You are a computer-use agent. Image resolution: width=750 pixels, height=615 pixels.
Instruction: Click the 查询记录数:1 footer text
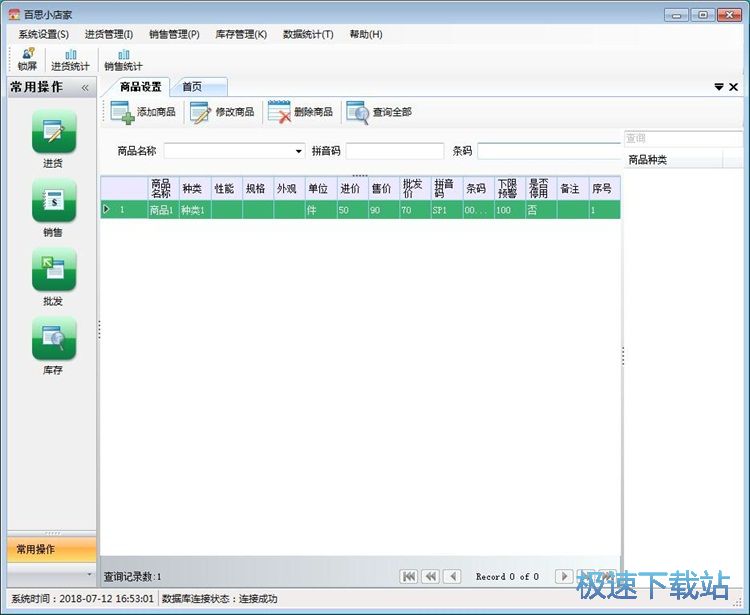pos(132,577)
